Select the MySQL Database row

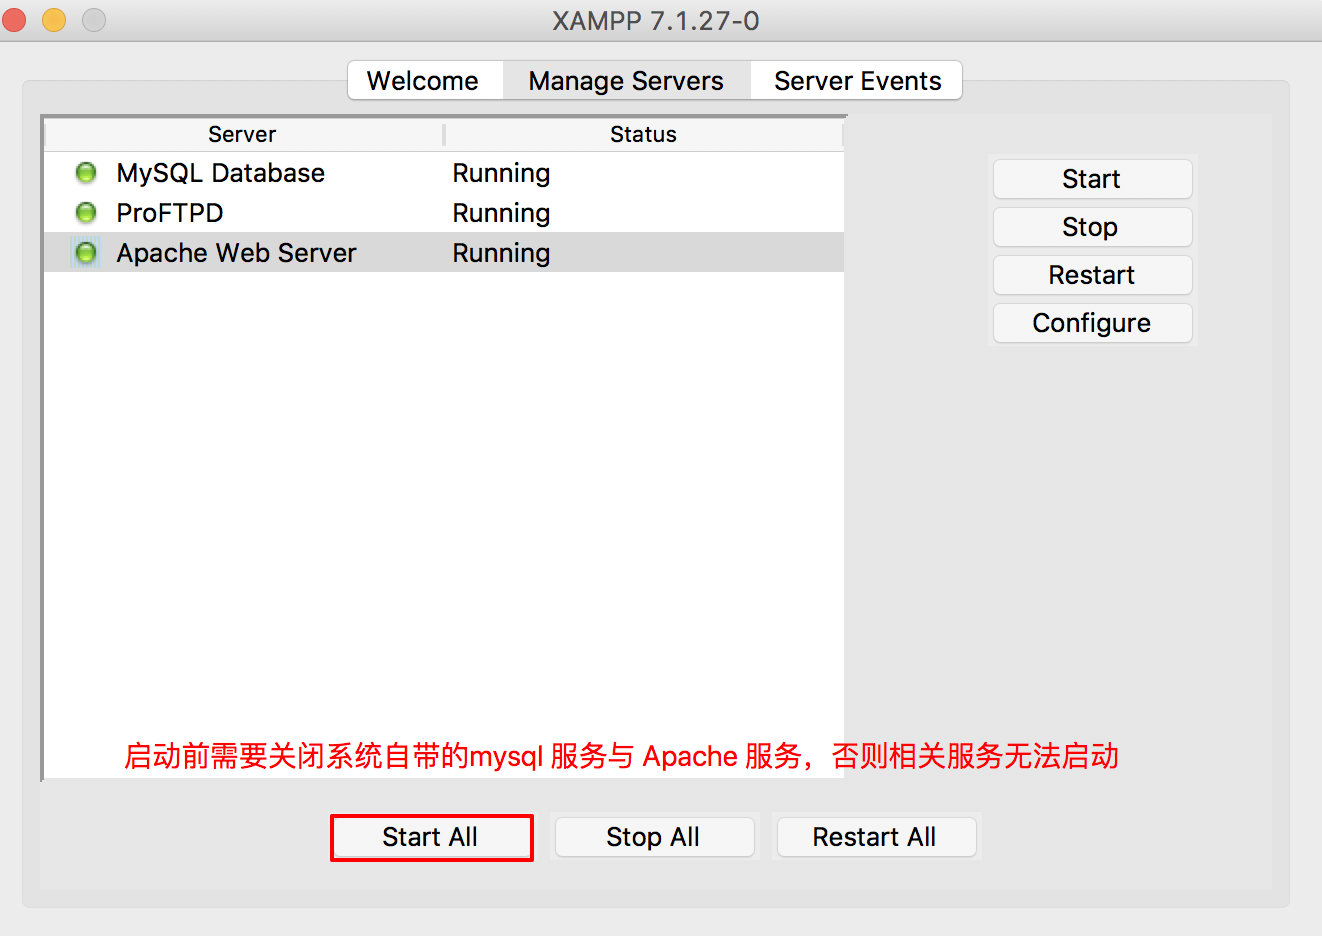[x=444, y=173]
